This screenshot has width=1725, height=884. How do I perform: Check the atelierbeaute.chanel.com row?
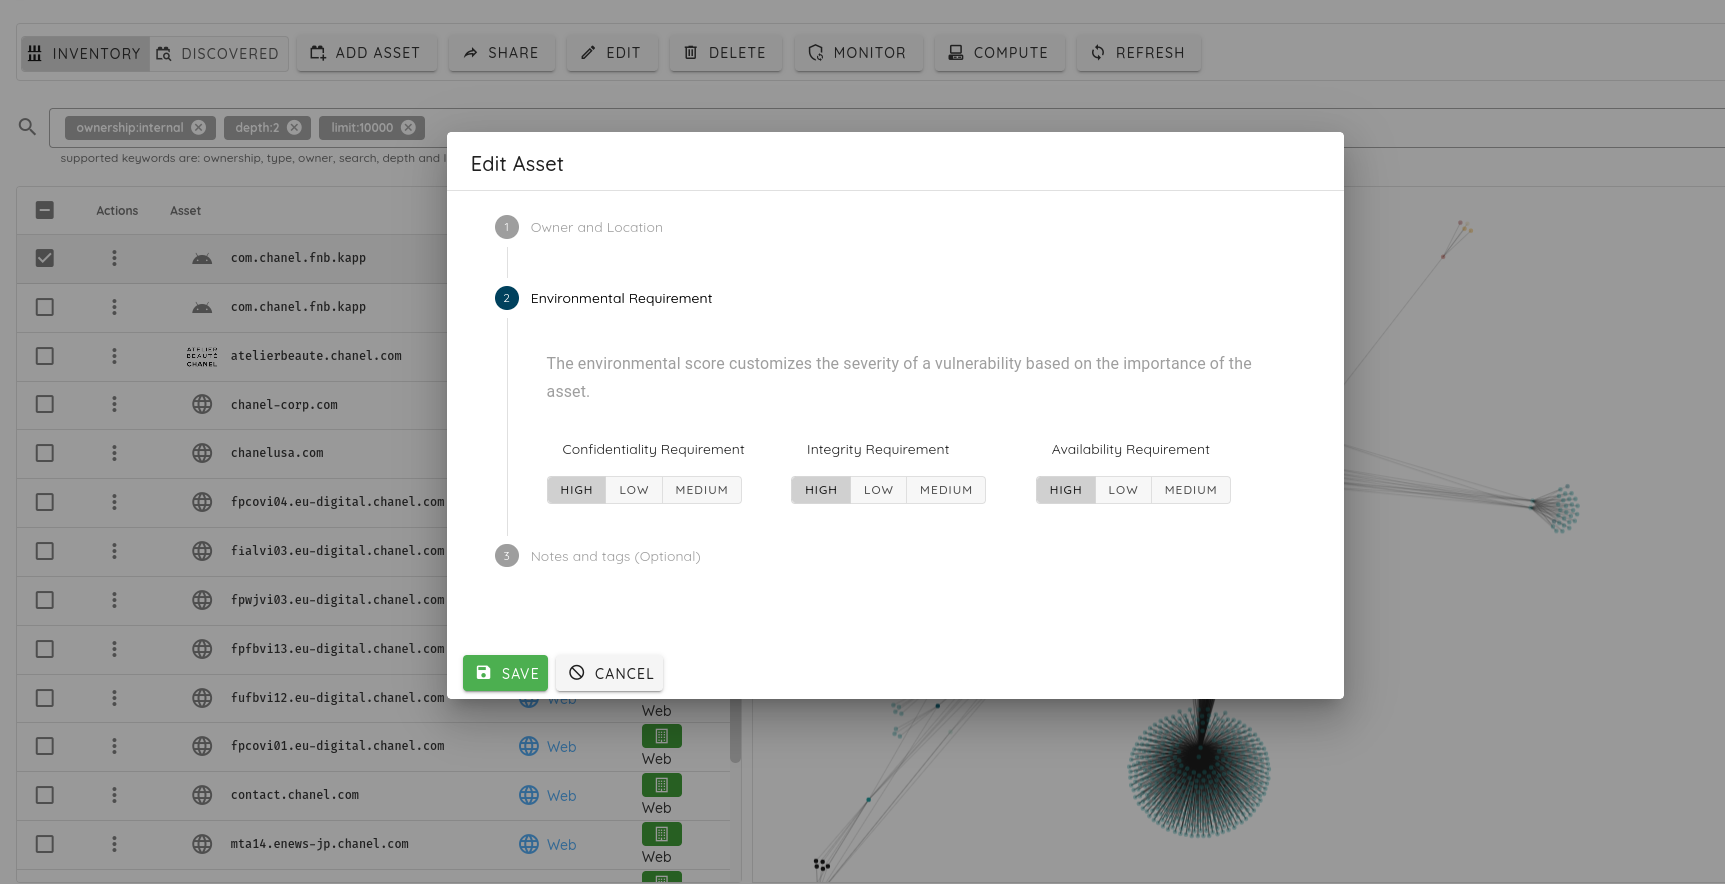tap(44, 356)
